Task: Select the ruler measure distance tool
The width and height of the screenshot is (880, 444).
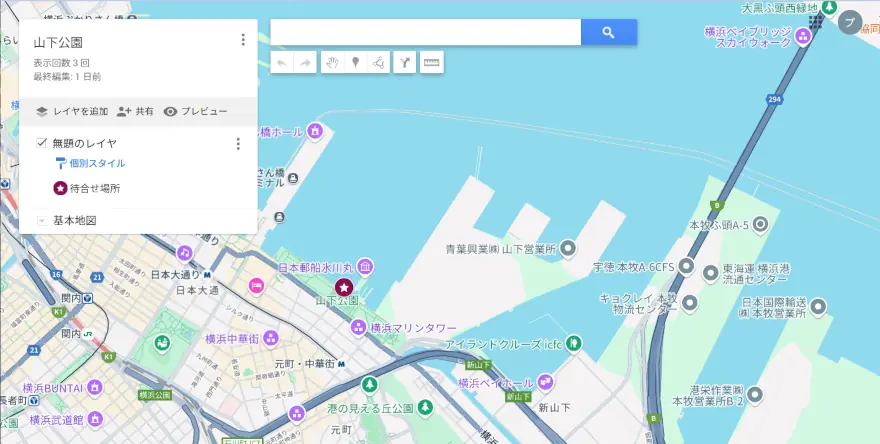Action: point(432,63)
